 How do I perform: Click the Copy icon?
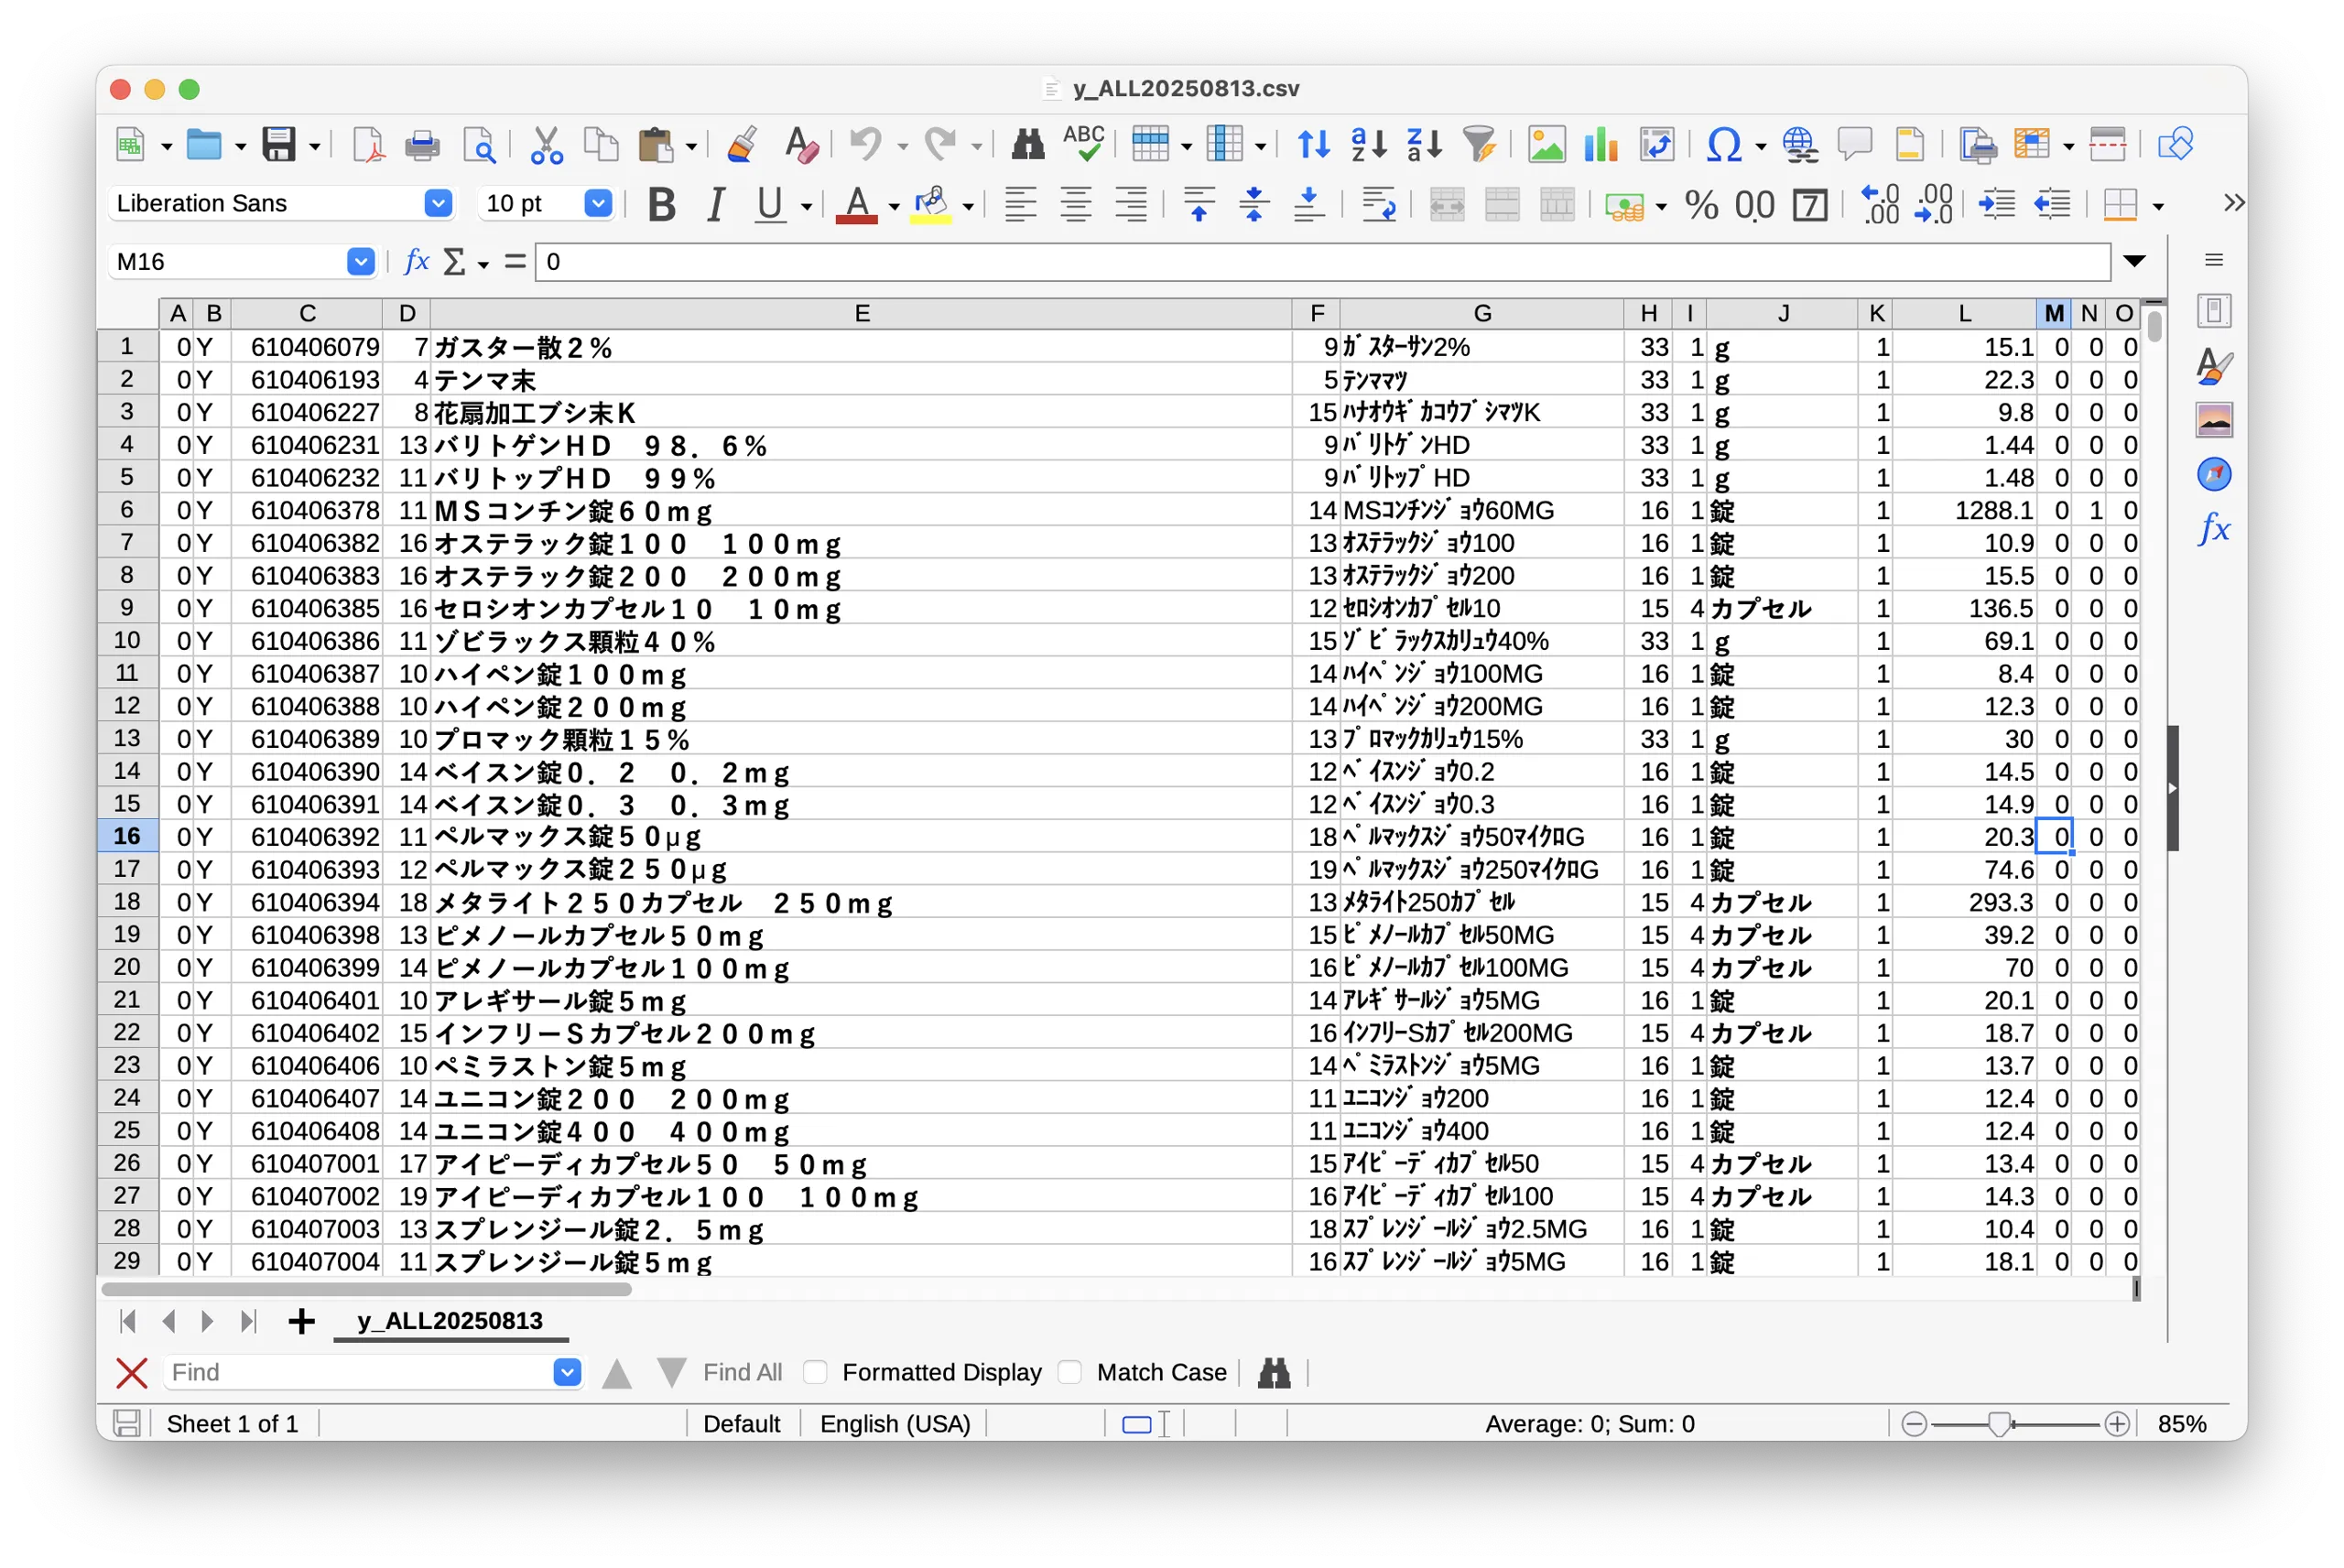point(600,145)
